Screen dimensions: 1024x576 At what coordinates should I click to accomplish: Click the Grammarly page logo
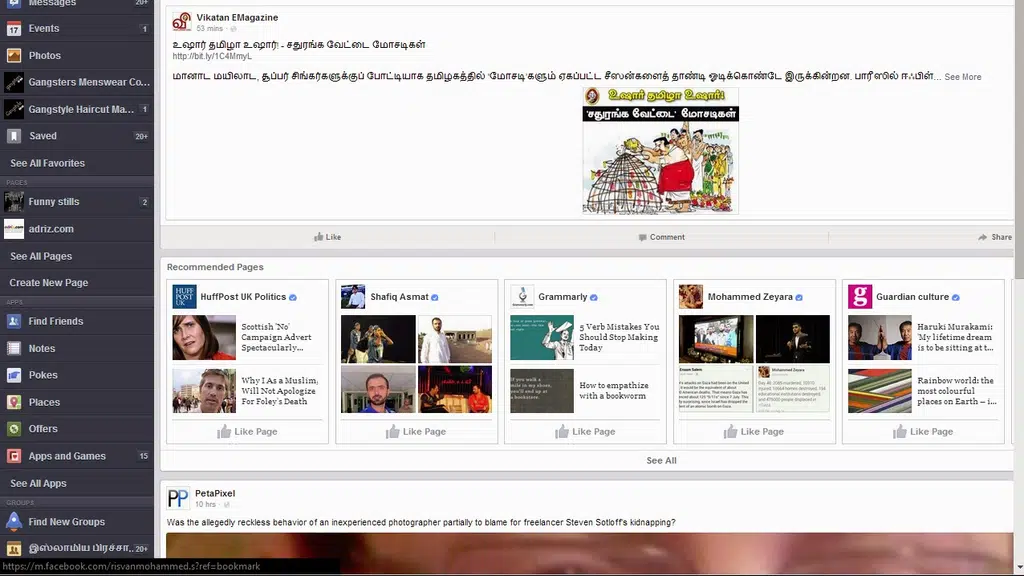coord(522,296)
